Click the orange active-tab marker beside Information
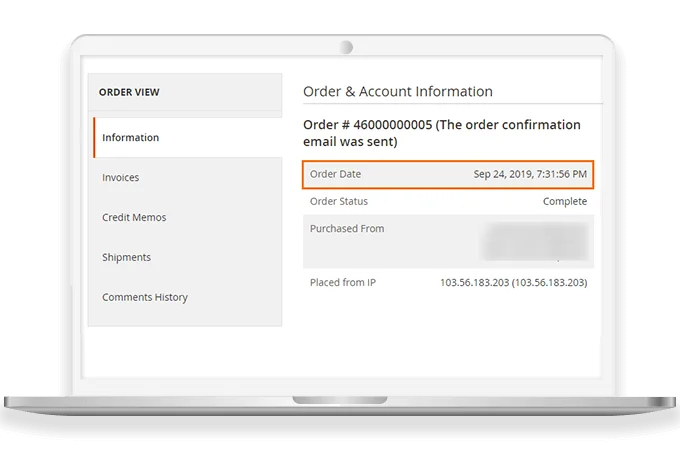 94,138
